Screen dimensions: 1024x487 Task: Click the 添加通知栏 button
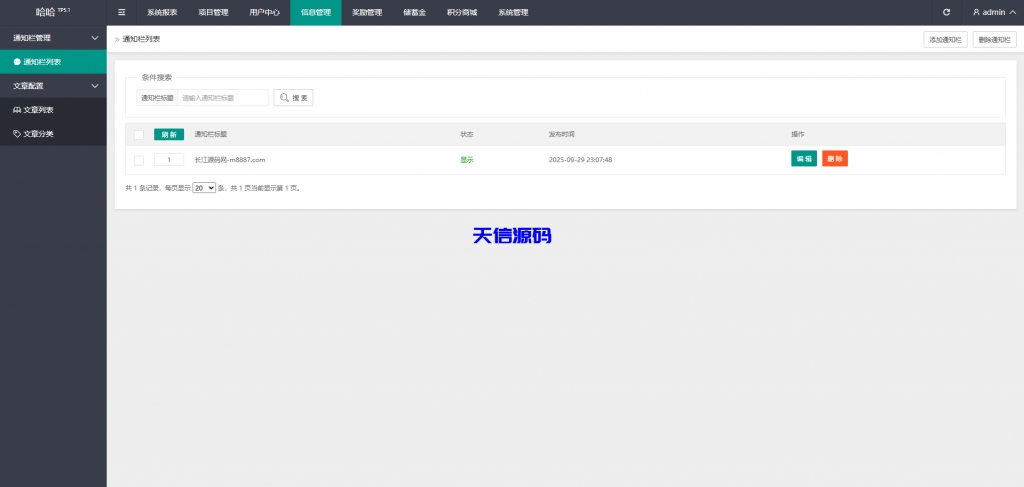point(945,39)
